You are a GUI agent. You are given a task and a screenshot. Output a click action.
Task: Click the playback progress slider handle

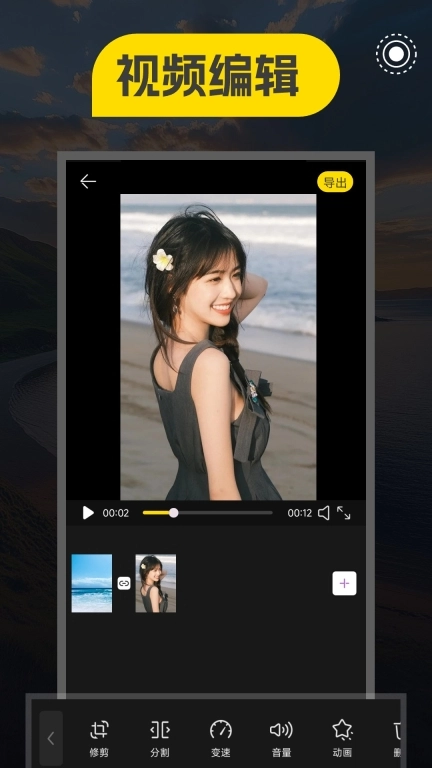[173, 513]
